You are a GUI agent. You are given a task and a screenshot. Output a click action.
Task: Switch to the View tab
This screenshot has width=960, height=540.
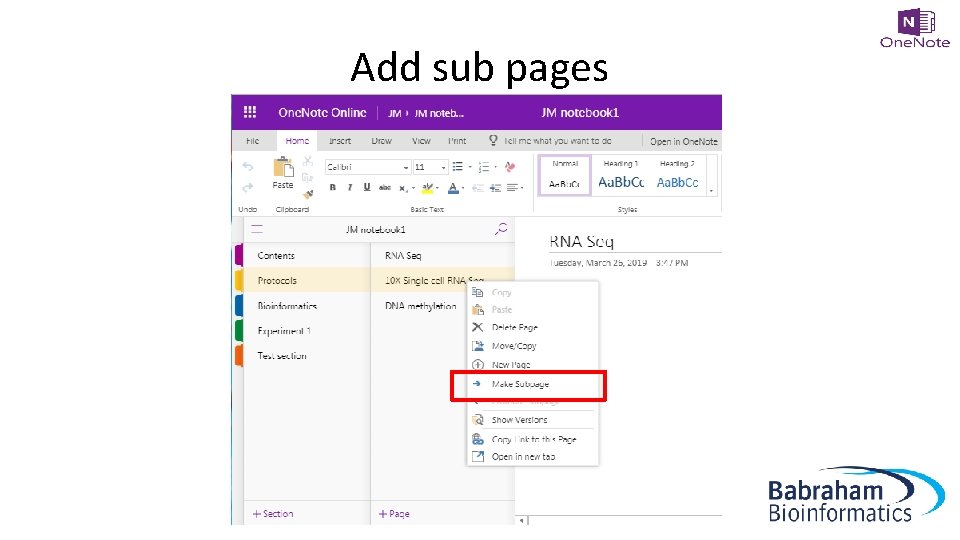click(x=421, y=141)
